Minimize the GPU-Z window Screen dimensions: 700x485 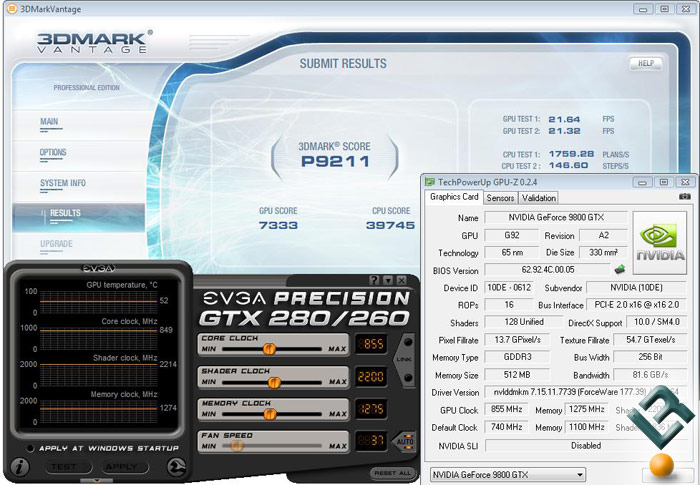[x=642, y=182]
